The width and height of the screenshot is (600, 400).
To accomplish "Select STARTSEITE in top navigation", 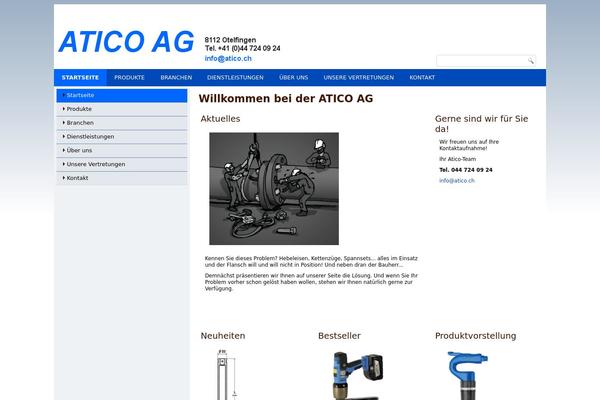I will pyautogui.click(x=80, y=77).
